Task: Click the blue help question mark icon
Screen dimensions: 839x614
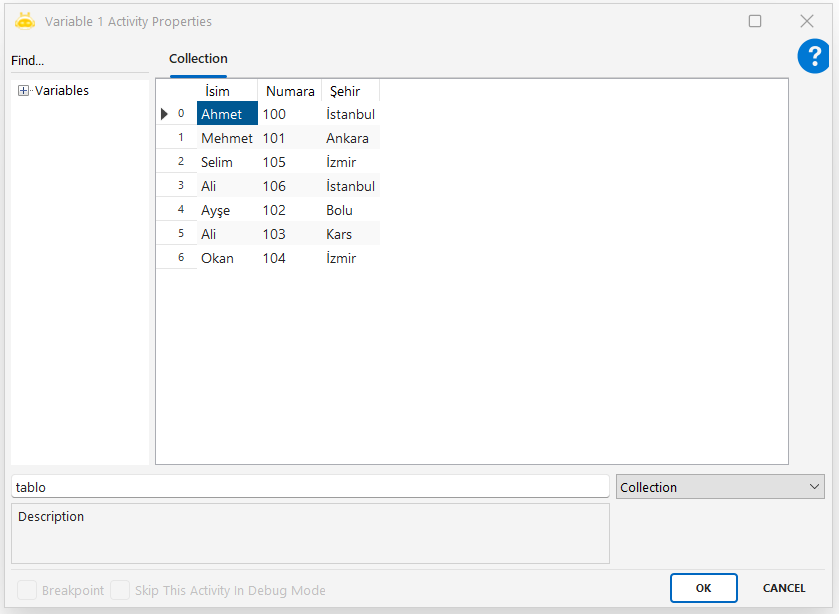Action: (813, 57)
